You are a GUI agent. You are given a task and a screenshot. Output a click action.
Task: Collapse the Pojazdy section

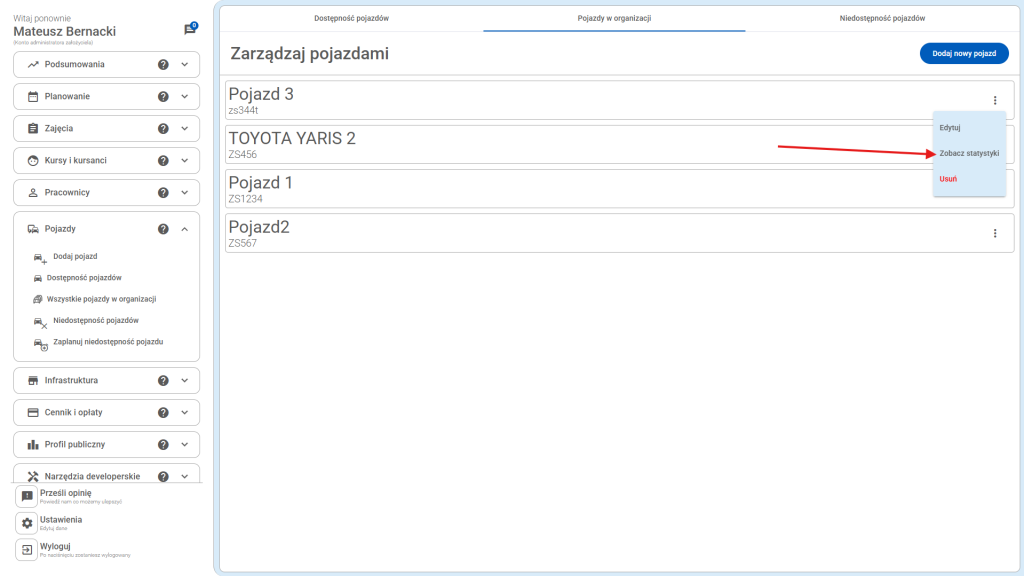[x=184, y=229]
